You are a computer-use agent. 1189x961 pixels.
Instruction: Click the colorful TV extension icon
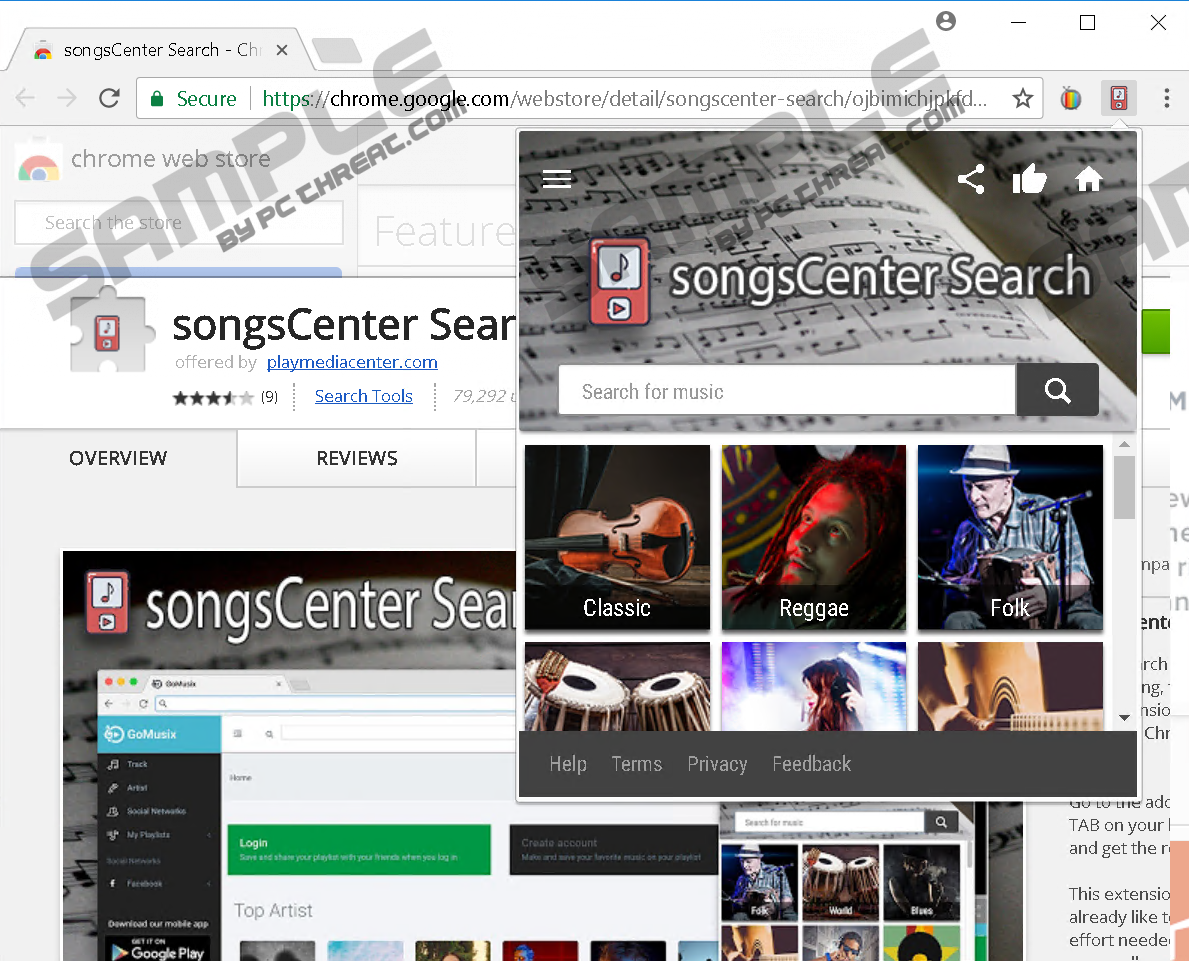1071,98
